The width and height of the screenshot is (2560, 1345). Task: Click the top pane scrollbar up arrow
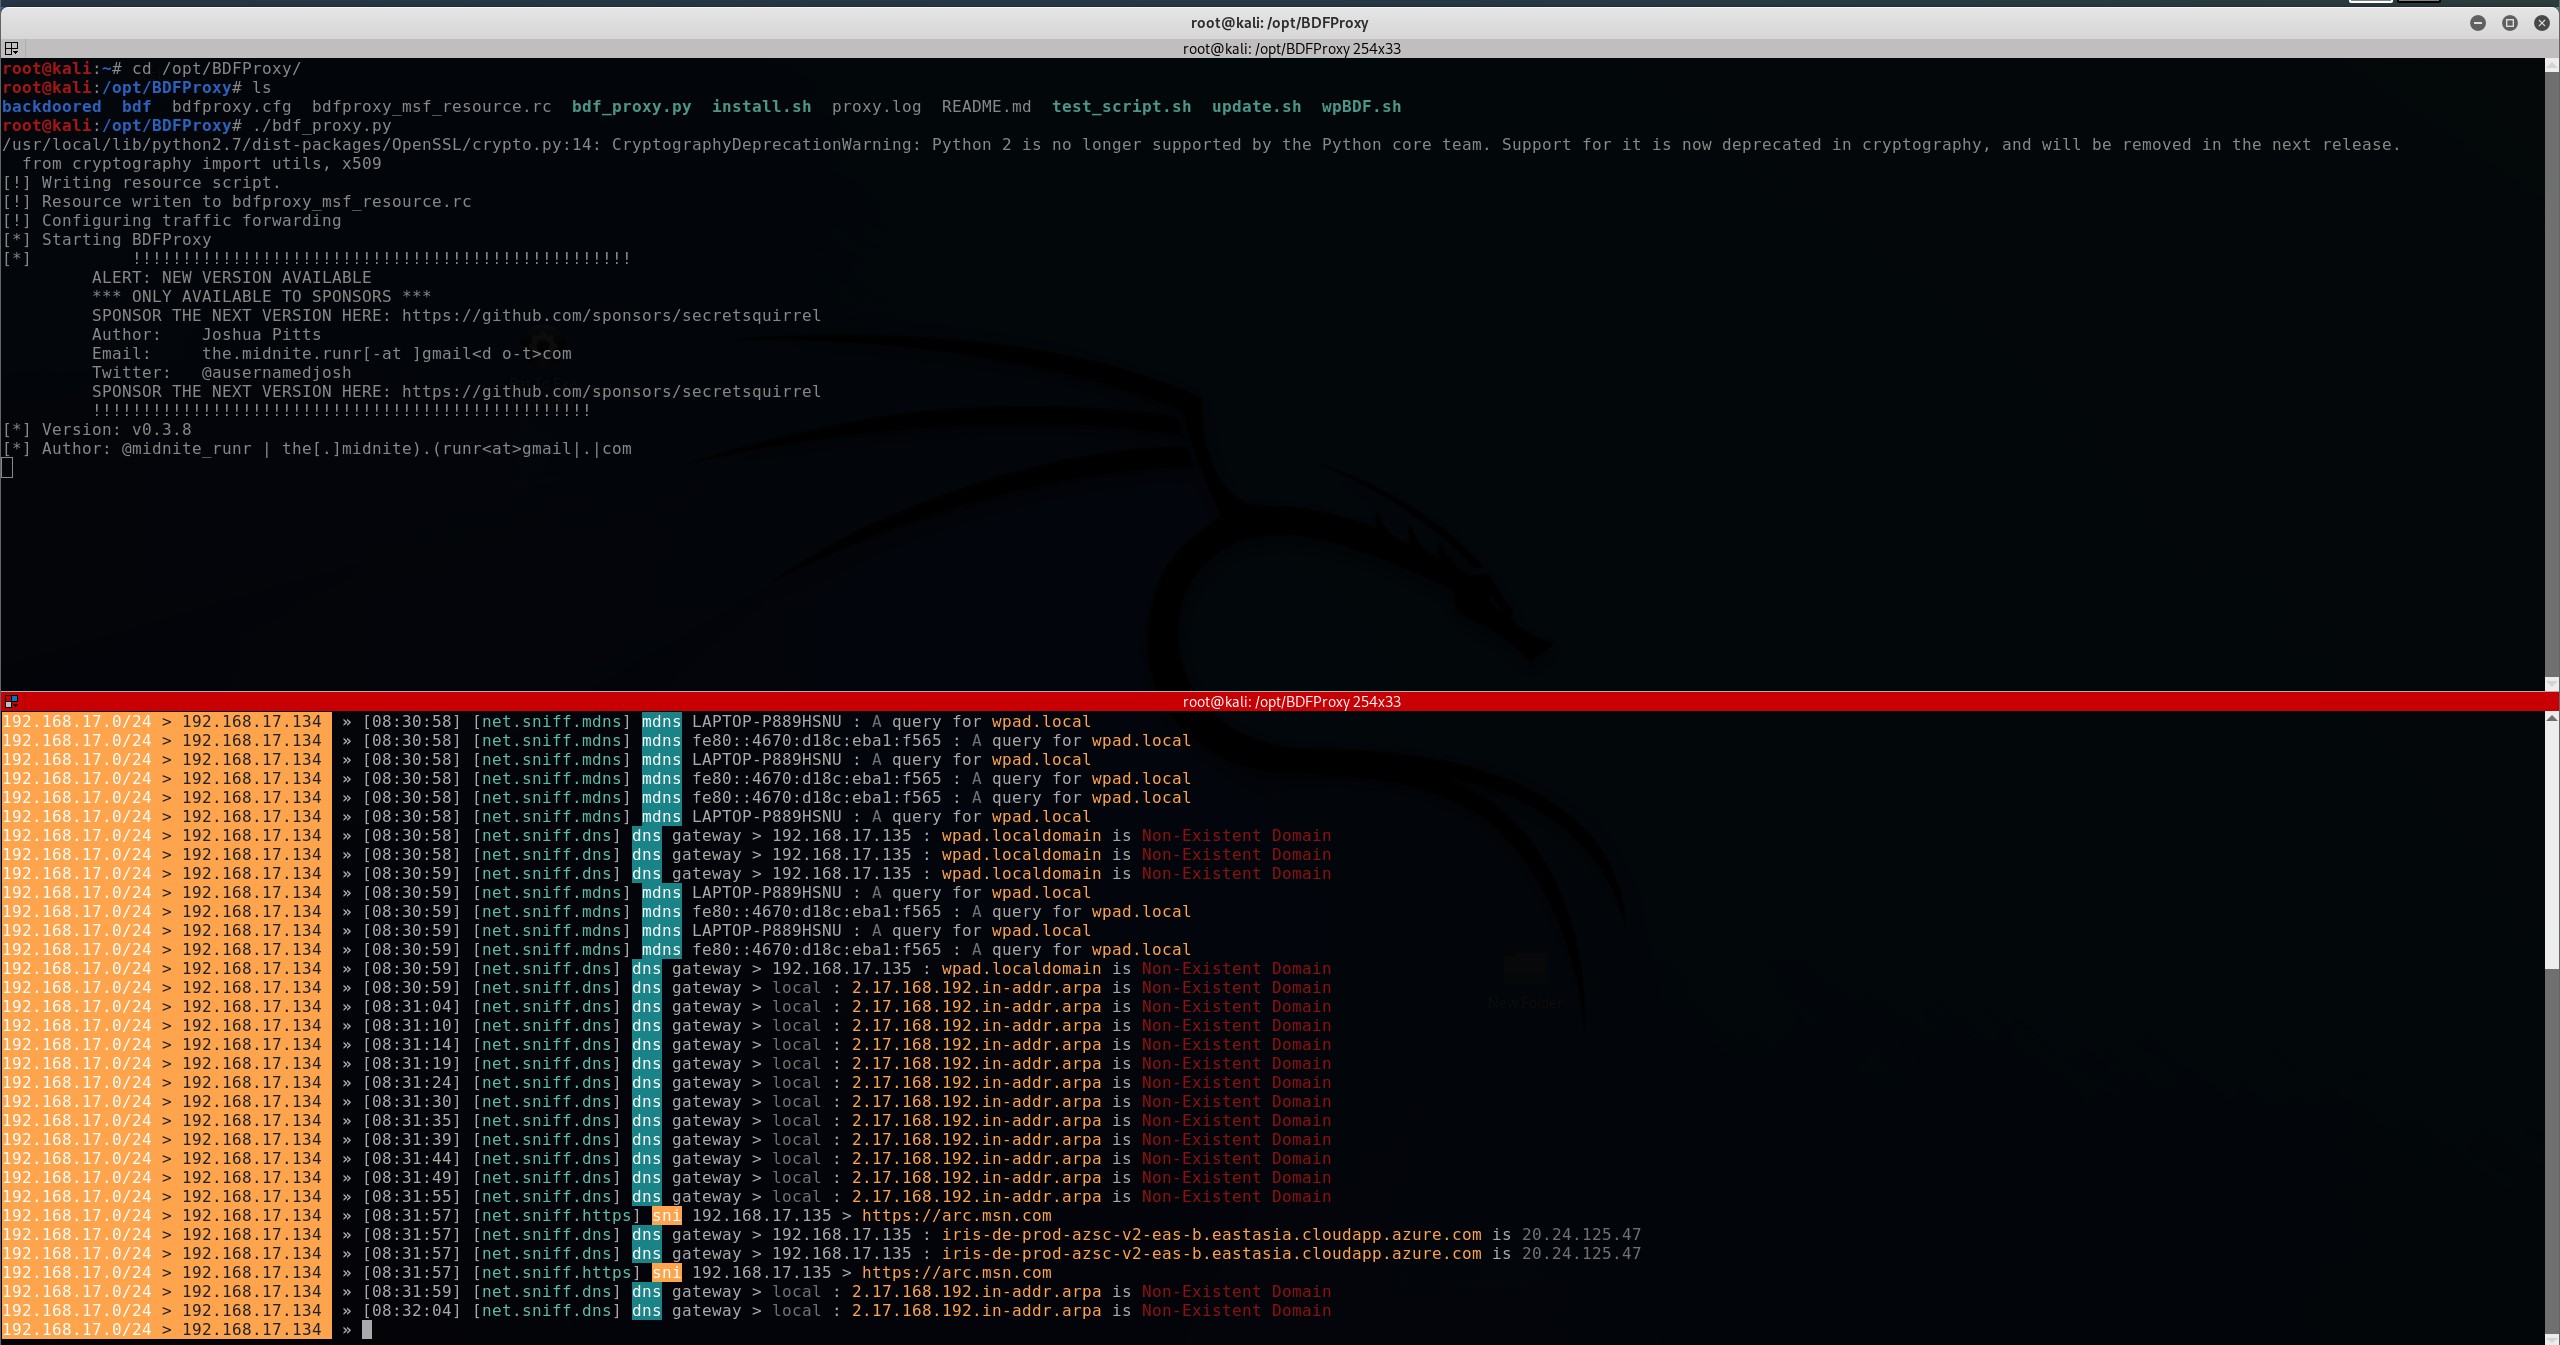[2551, 65]
